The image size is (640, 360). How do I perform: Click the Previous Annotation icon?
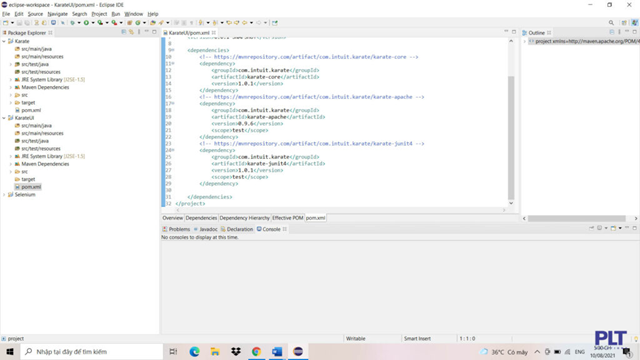pyautogui.click(x=215, y=23)
